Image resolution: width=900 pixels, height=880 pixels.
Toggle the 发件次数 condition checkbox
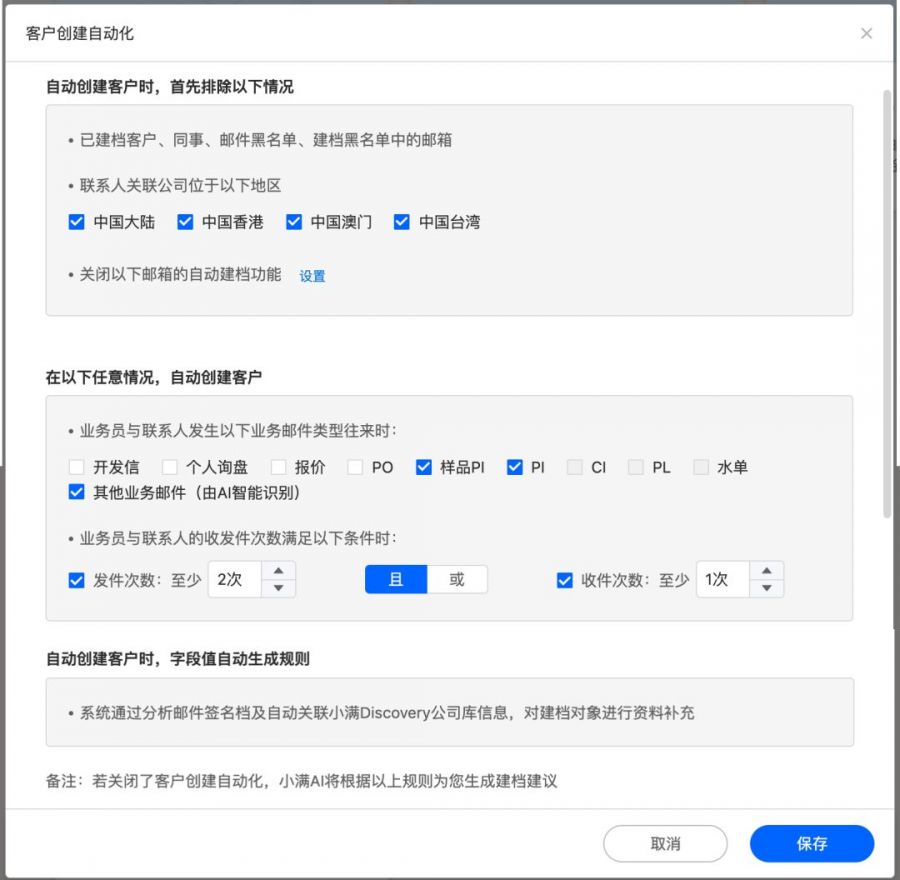pyautogui.click(x=76, y=580)
